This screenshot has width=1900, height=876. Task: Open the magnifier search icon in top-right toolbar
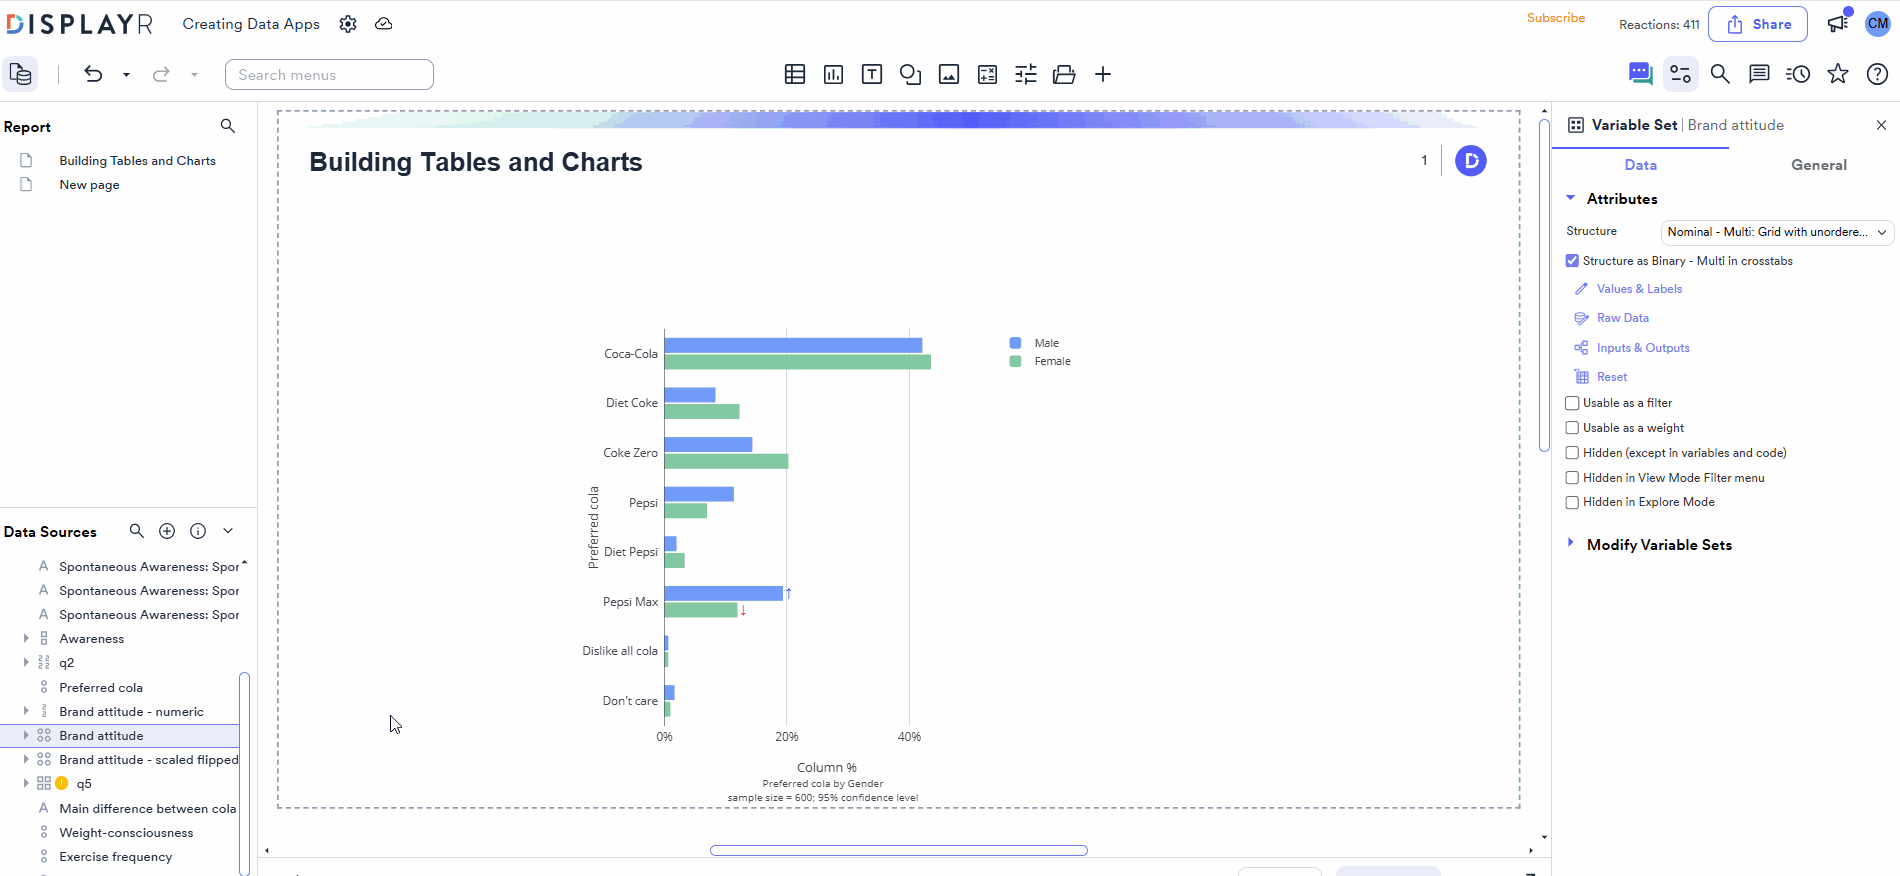coord(1720,74)
